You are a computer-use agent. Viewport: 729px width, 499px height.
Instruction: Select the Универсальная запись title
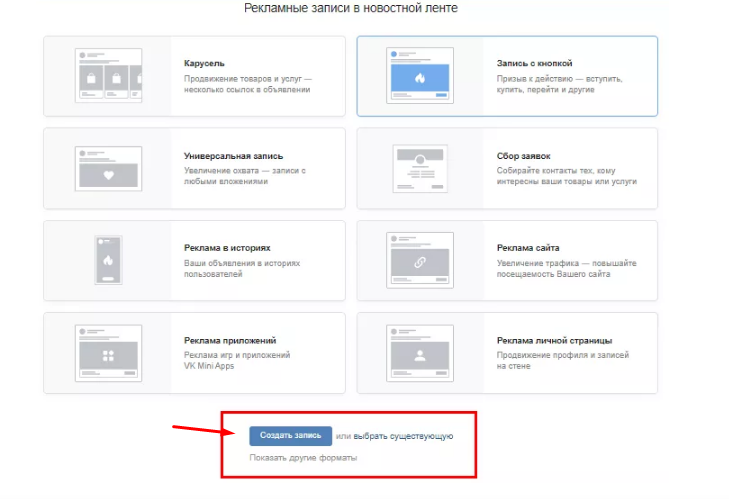pyautogui.click(x=233, y=156)
